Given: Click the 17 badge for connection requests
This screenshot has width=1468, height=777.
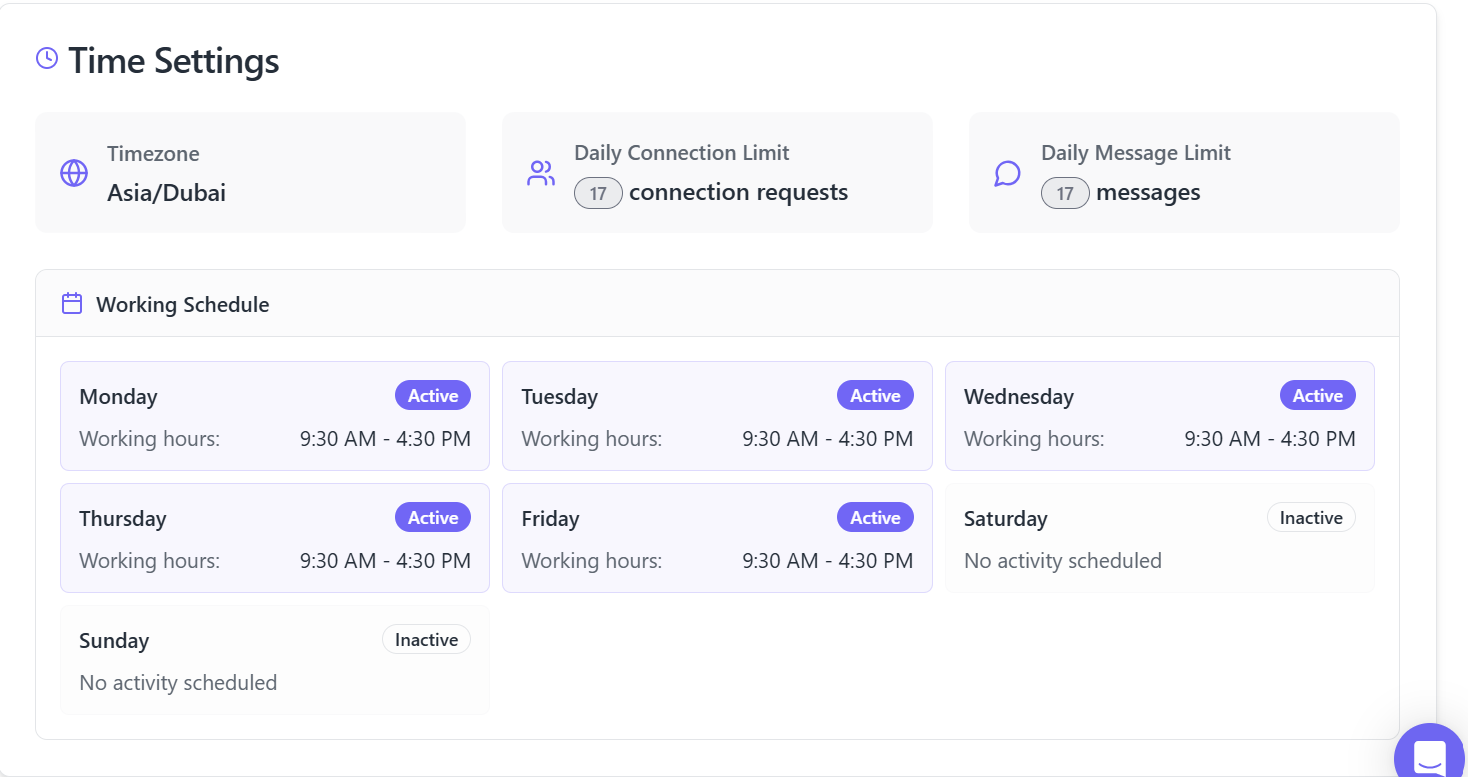Looking at the screenshot, I should (598, 193).
